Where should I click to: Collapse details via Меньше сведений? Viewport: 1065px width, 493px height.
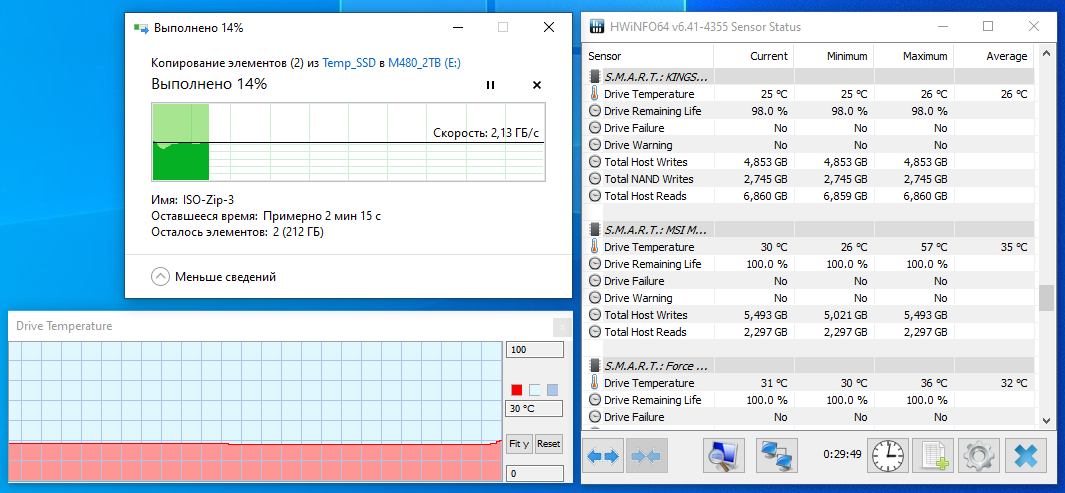(x=213, y=276)
